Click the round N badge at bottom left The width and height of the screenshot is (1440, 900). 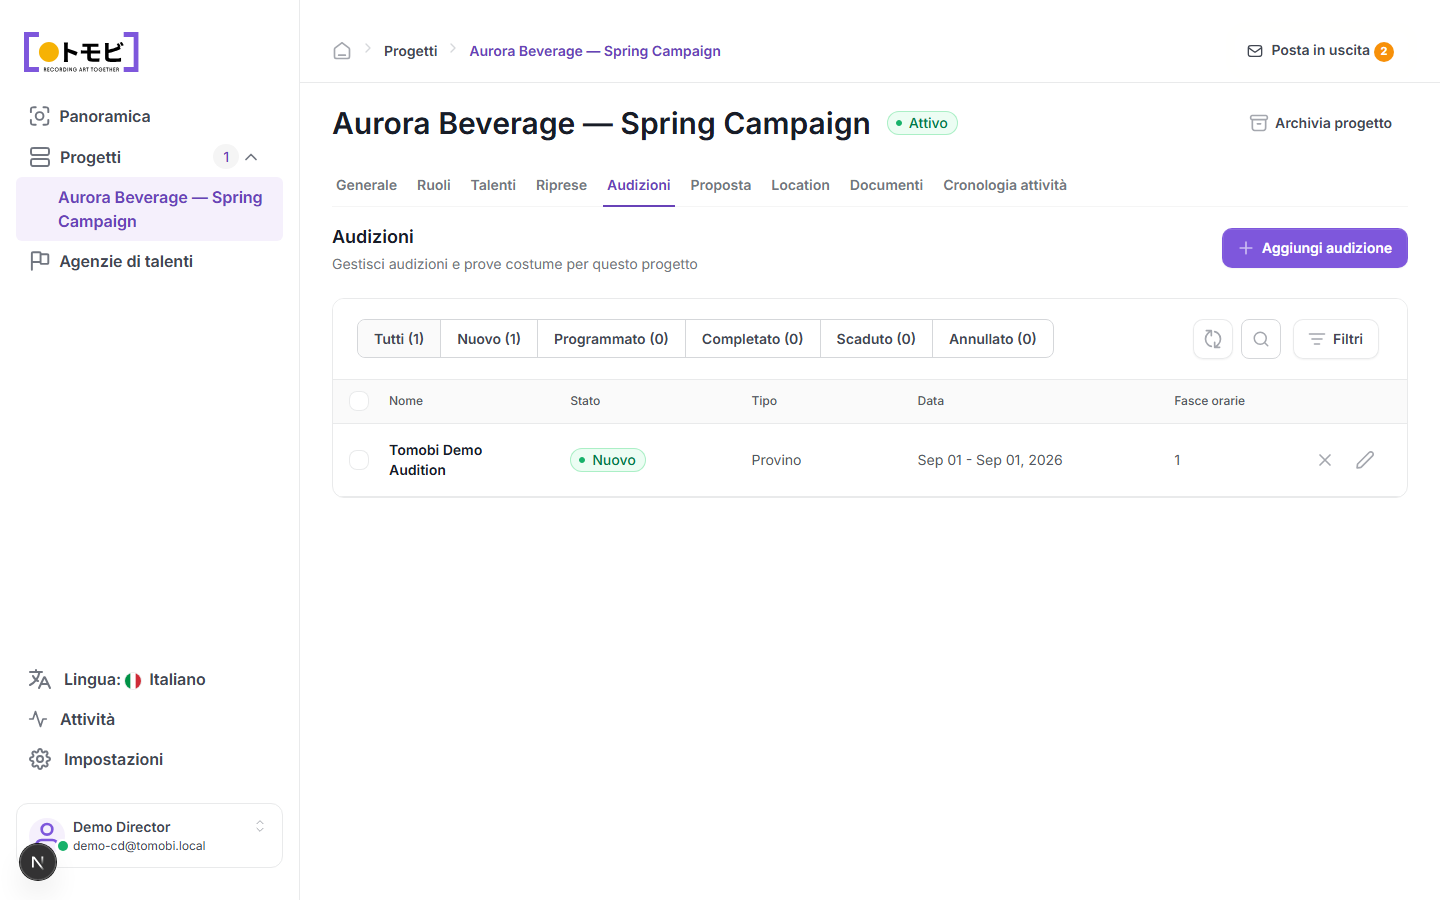(38, 862)
